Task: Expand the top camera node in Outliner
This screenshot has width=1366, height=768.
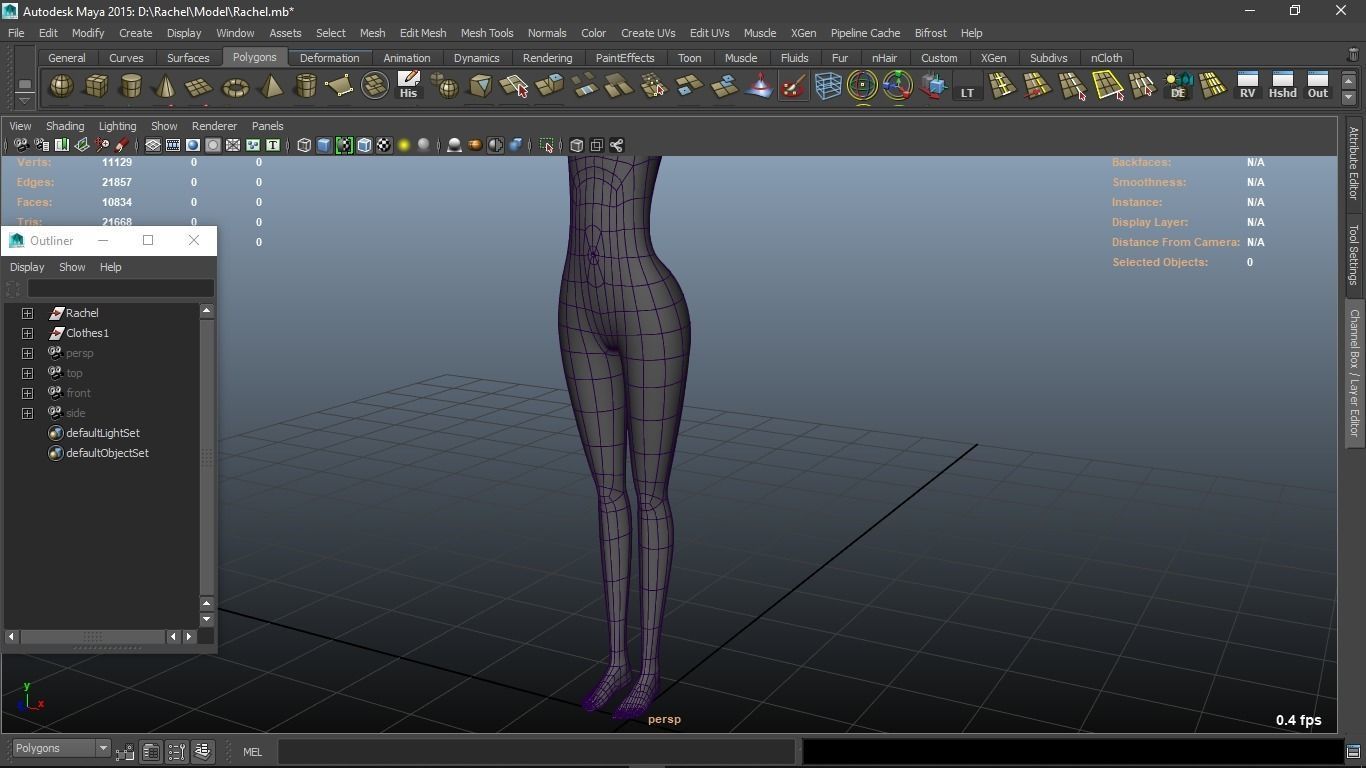Action: tap(28, 373)
